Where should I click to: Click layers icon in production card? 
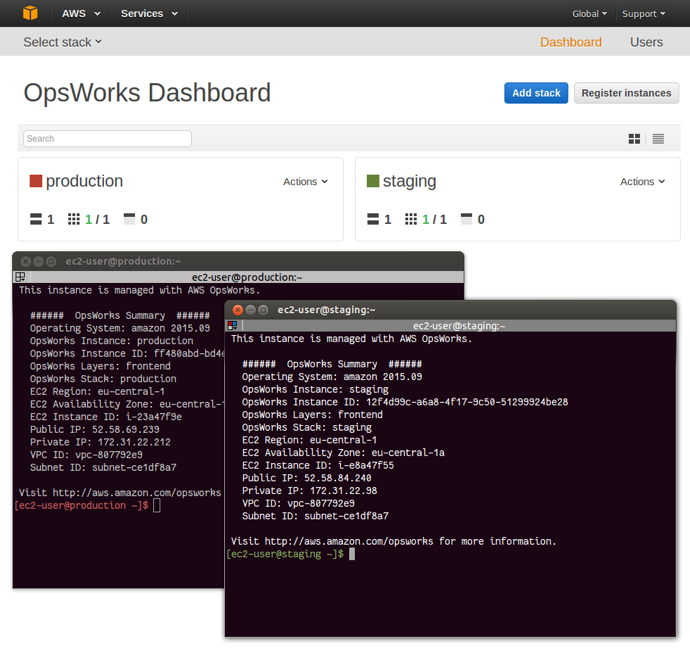[36, 219]
